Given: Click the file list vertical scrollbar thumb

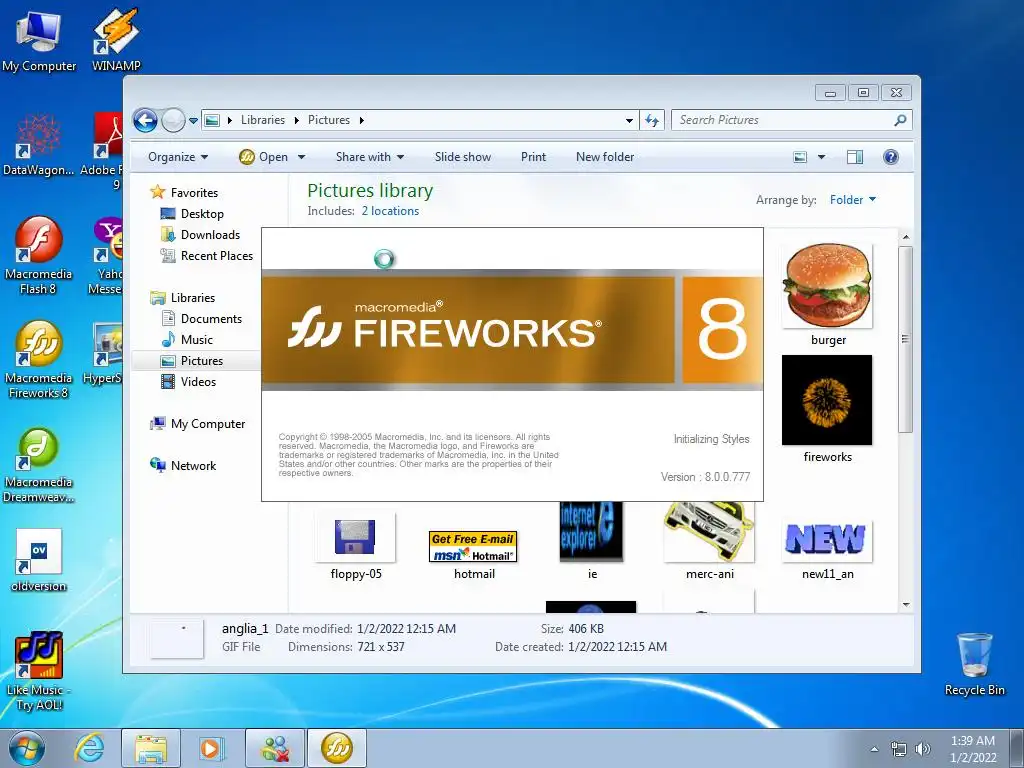Looking at the screenshot, I should [x=905, y=339].
